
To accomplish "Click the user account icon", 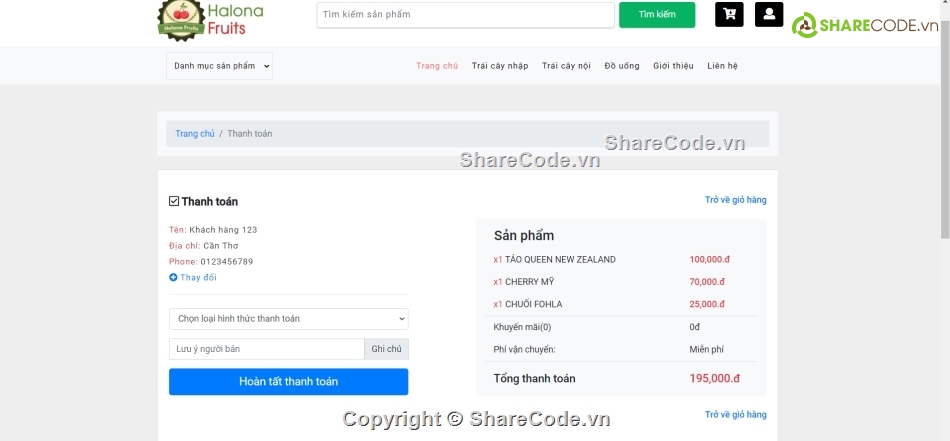I will pos(768,14).
